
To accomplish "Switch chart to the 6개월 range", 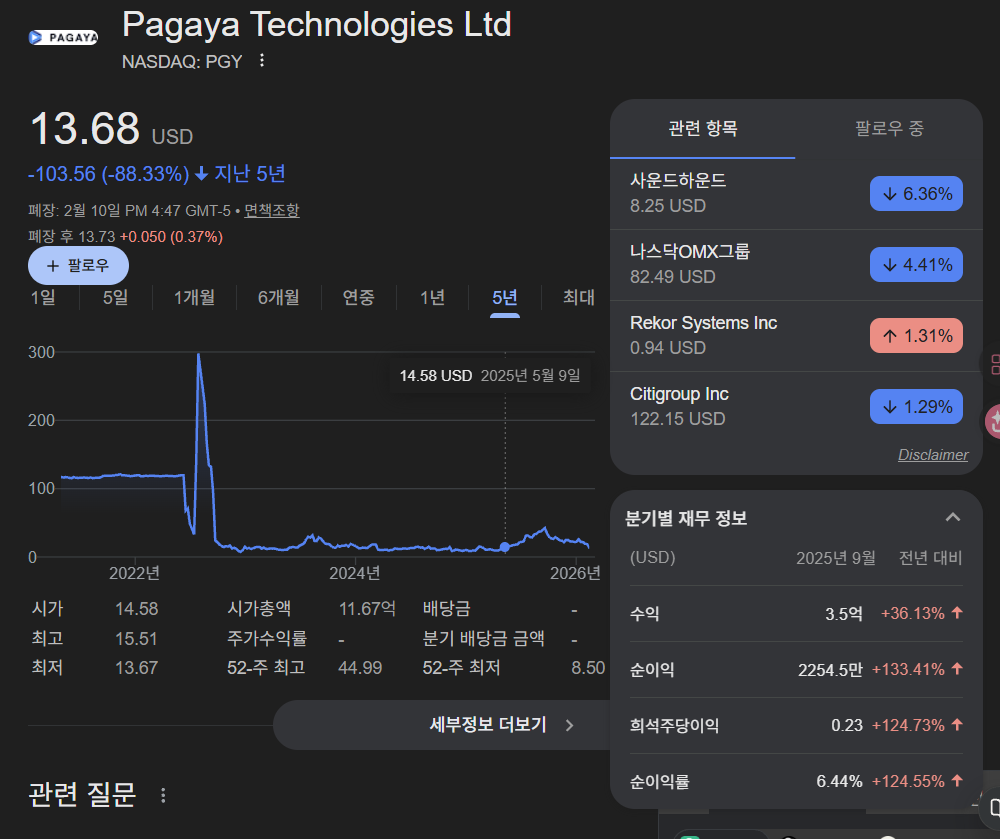I will coord(278,297).
